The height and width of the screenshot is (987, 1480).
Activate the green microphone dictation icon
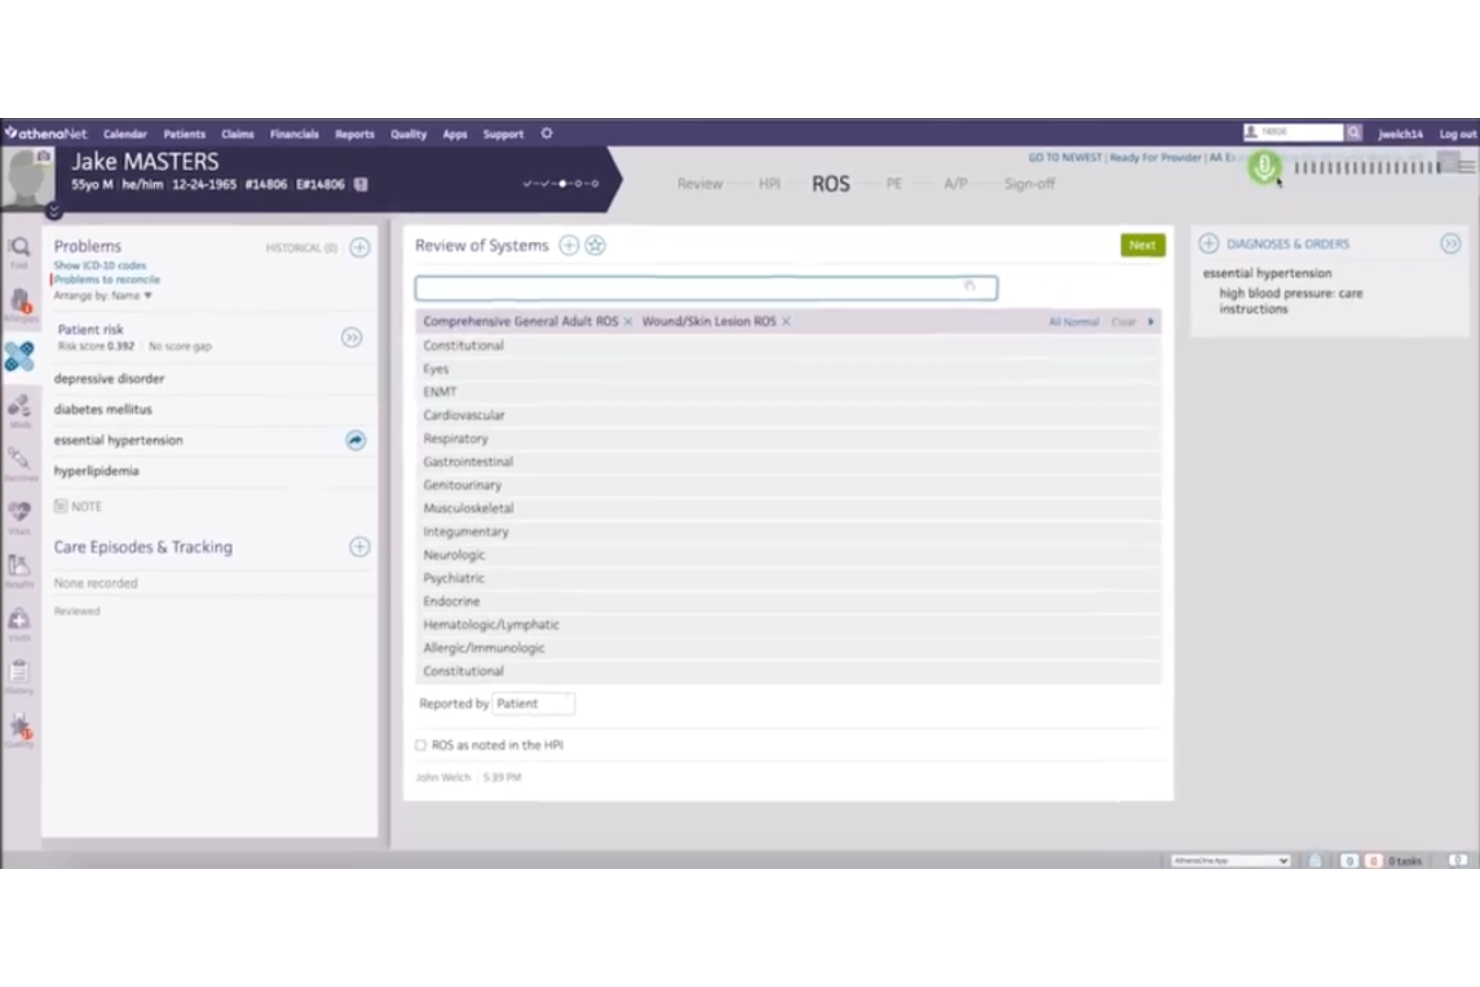(x=1264, y=167)
